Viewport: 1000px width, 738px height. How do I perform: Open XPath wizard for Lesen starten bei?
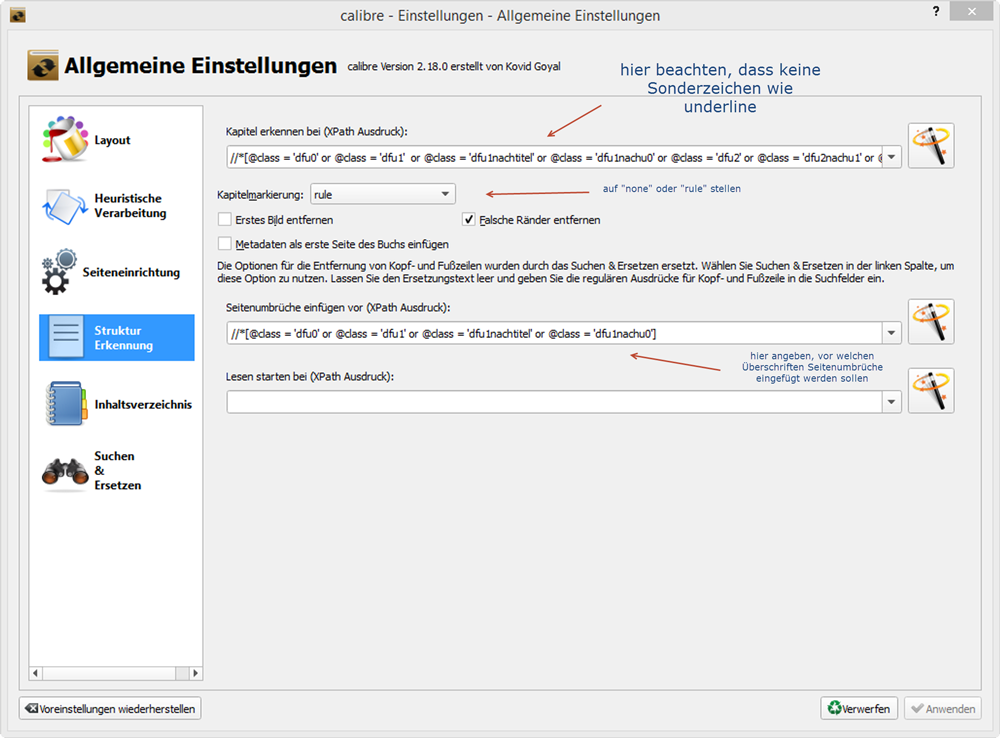(930, 391)
